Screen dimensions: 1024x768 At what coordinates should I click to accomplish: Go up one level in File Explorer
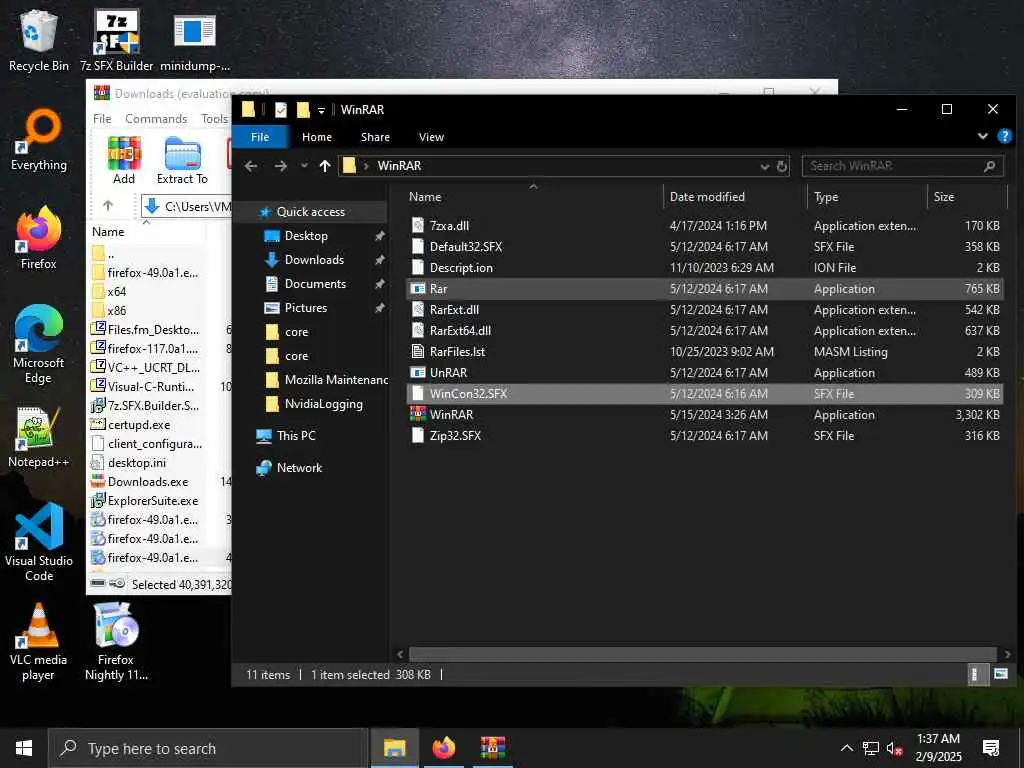coord(325,166)
